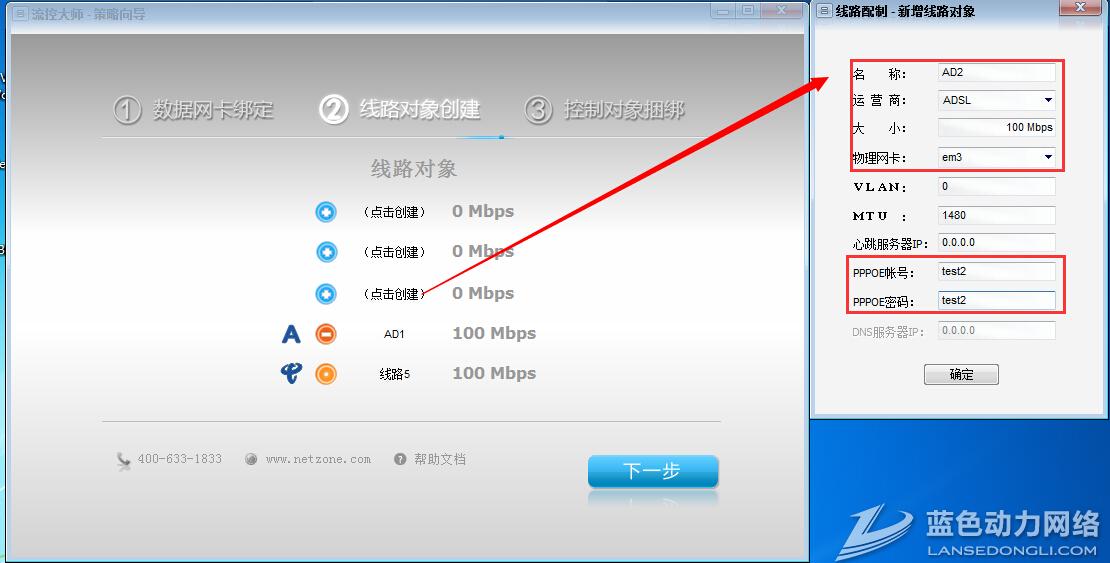
Task: Remove AD1 line using the minus icon
Action: pyautogui.click(x=326, y=334)
